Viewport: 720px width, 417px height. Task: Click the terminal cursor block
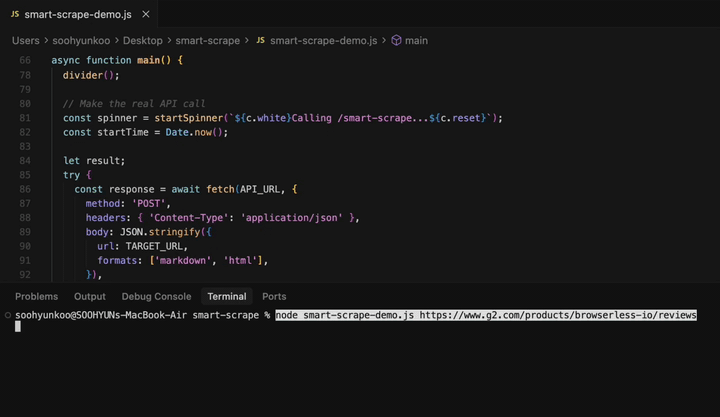18,327
